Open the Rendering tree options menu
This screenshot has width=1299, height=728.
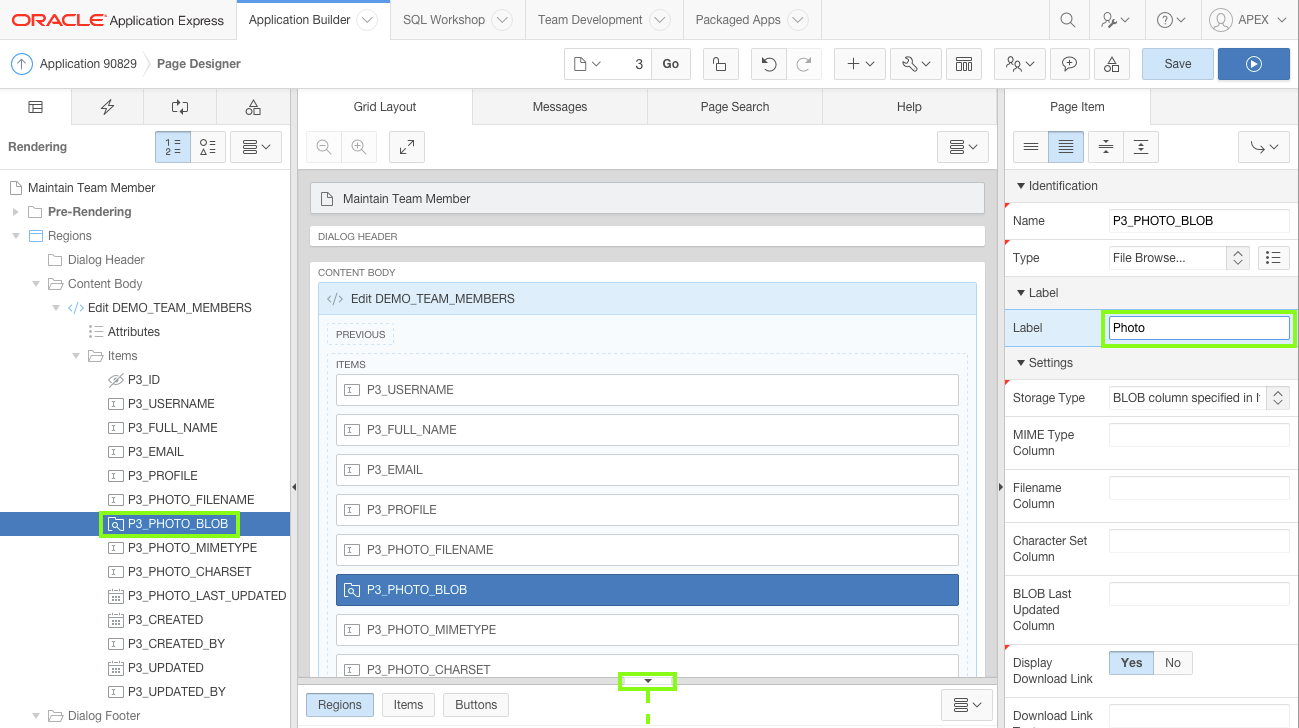[256, 147]
